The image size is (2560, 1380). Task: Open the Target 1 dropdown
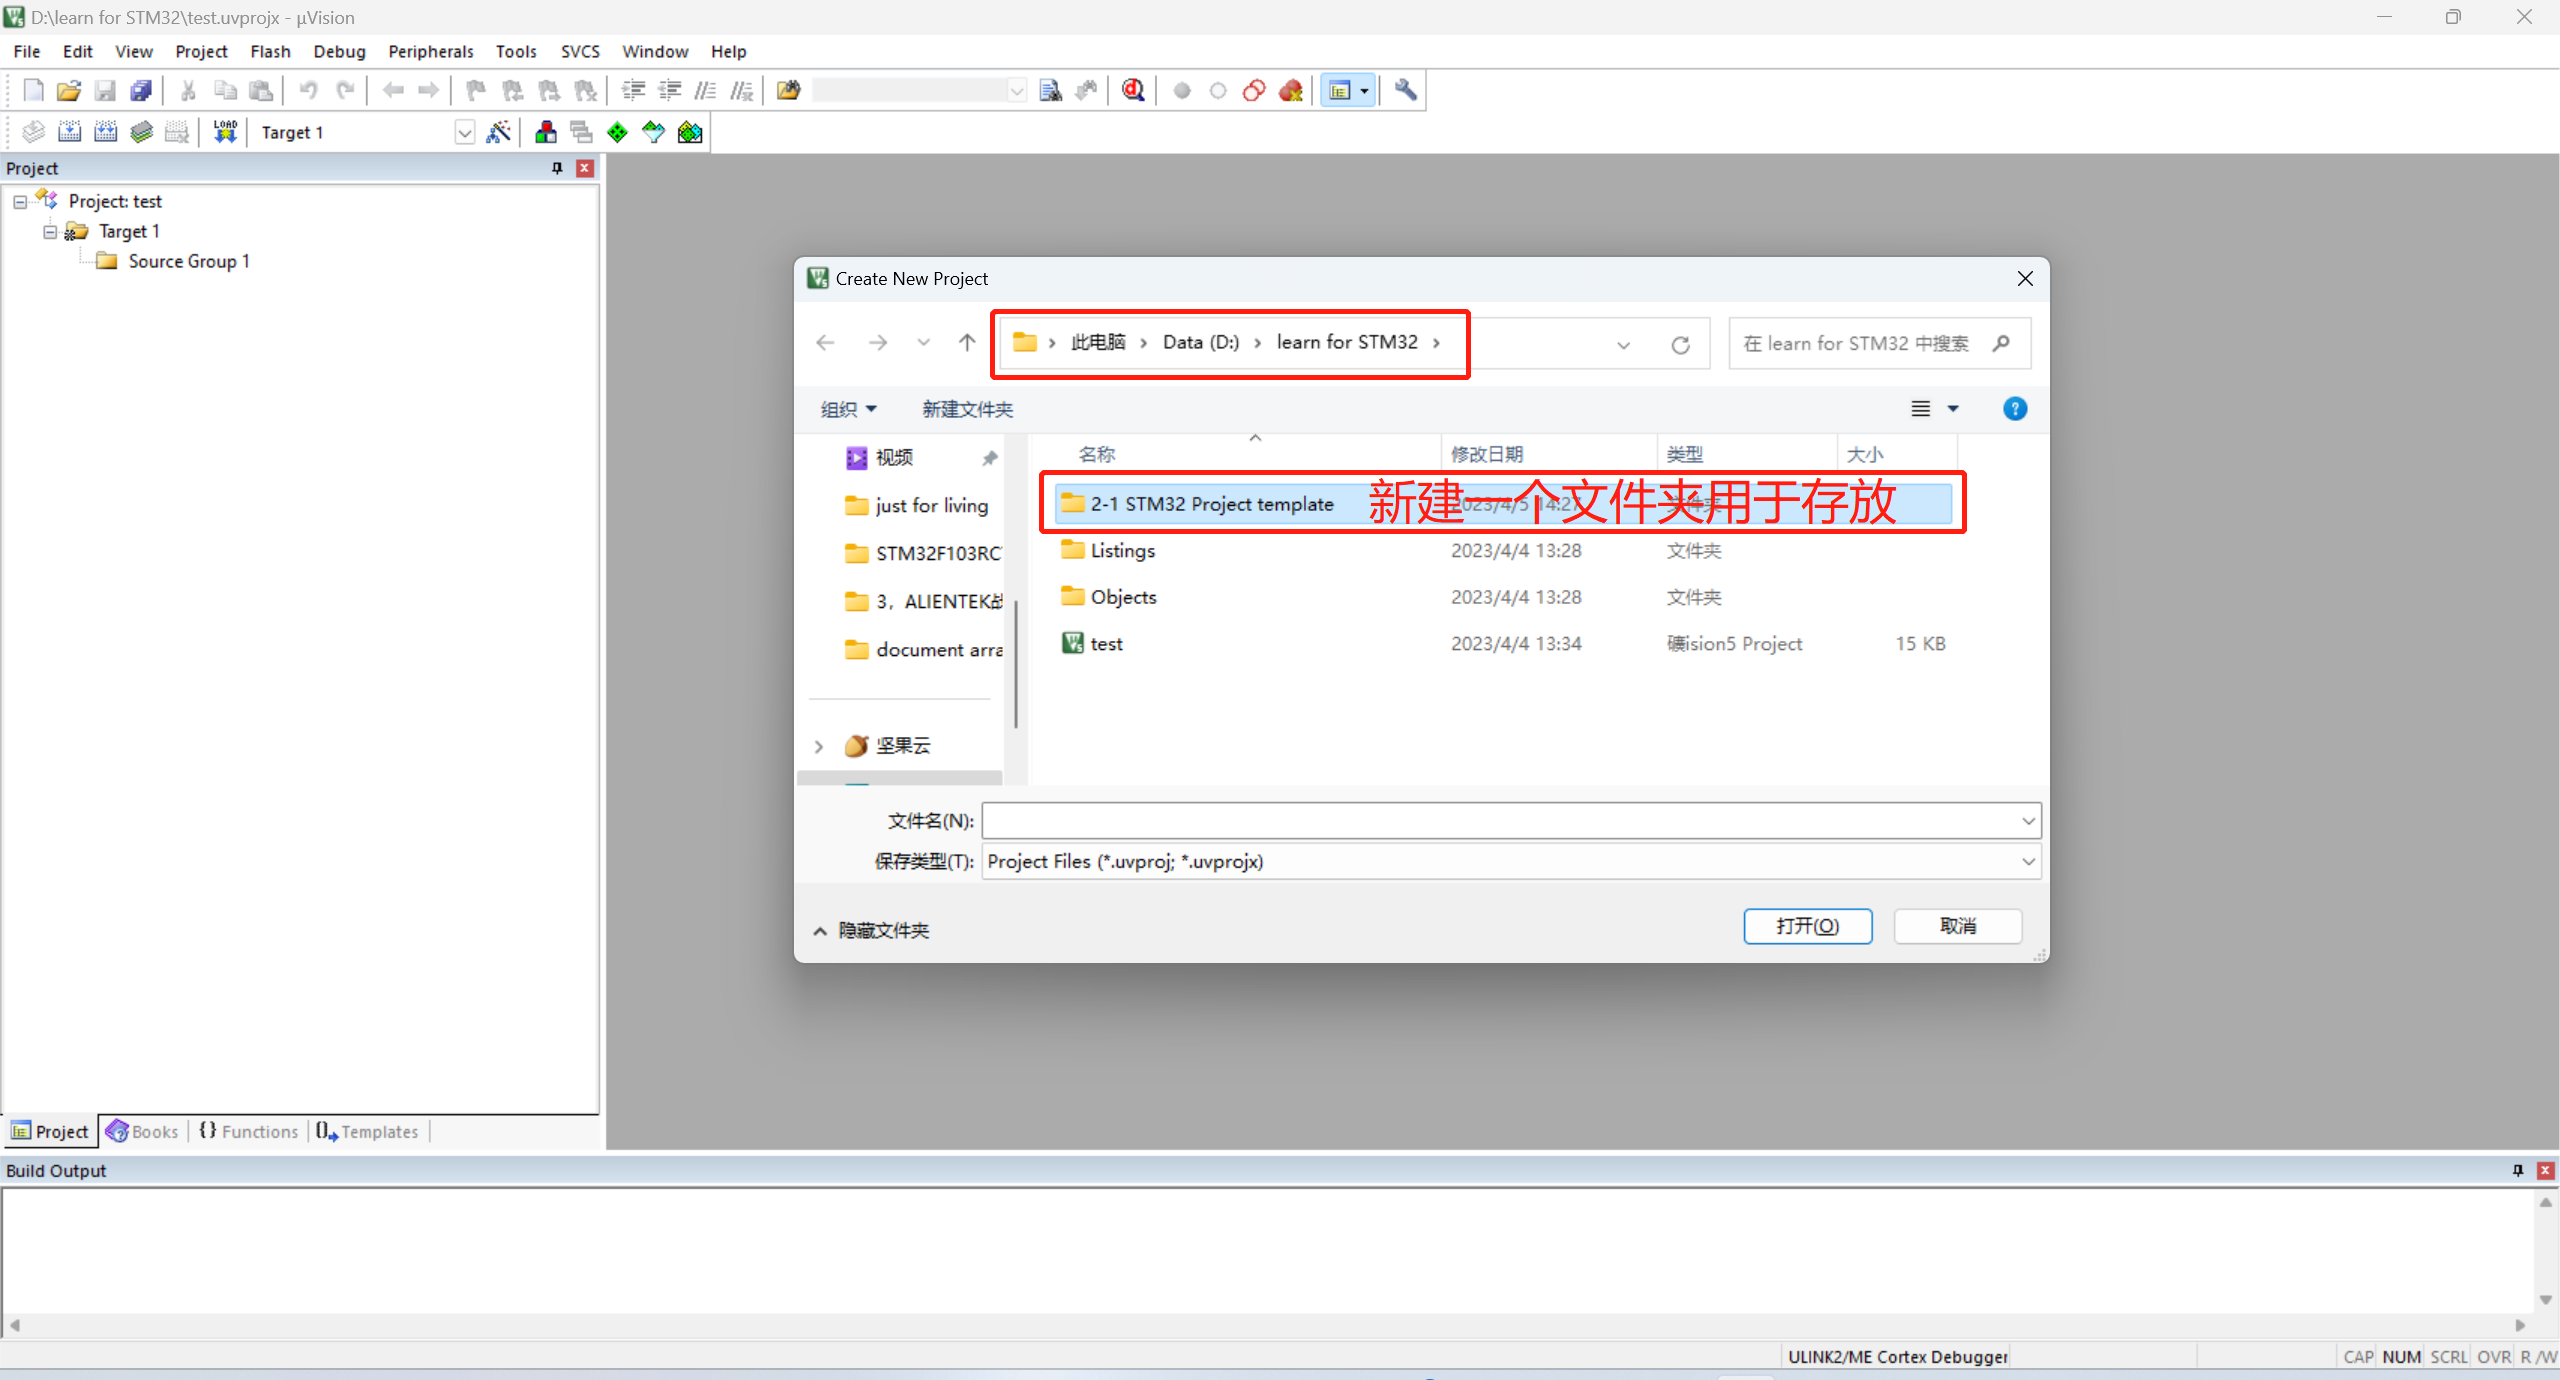click(464, 132)
